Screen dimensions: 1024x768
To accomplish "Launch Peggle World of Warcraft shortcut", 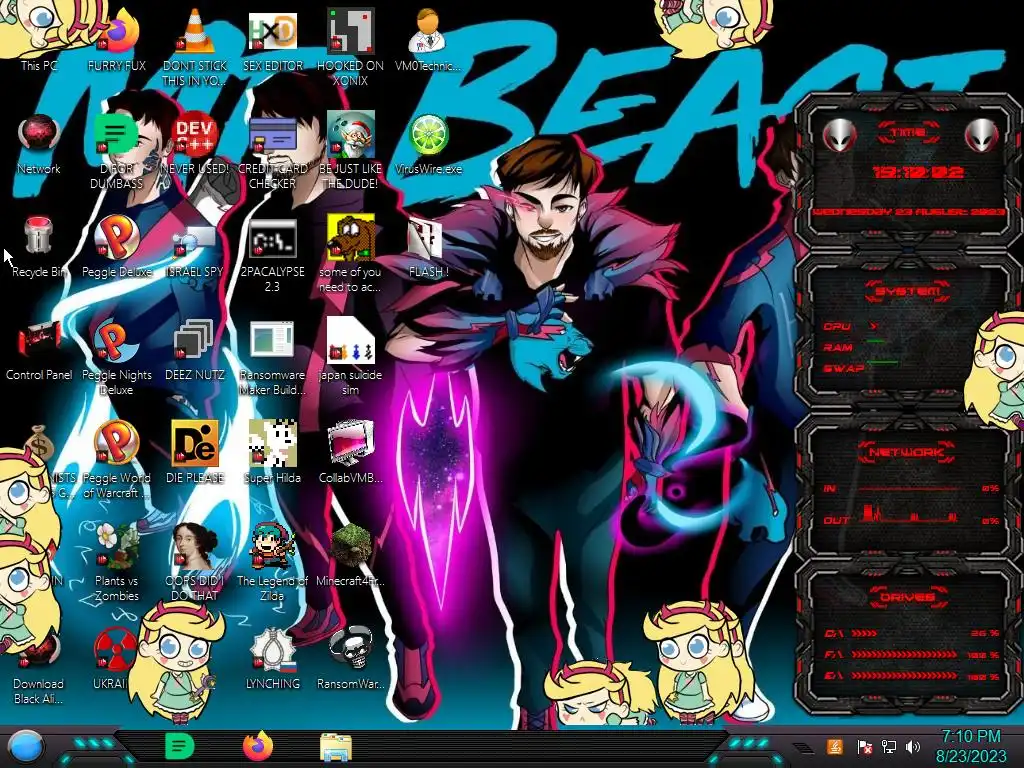I will click(116, 460).
